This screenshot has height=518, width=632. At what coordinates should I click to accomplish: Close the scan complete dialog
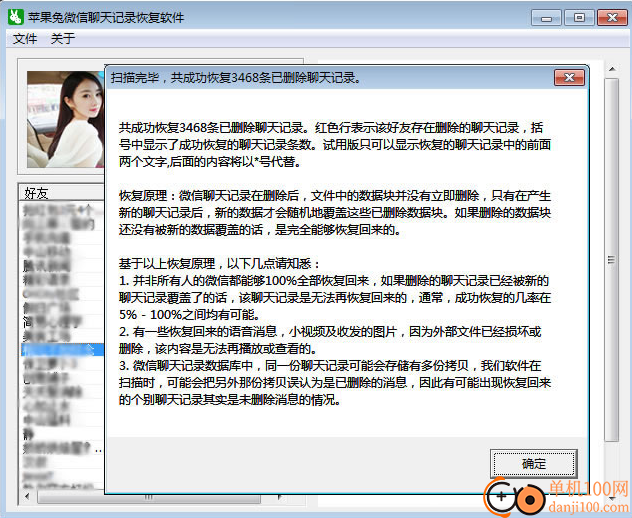569,77
